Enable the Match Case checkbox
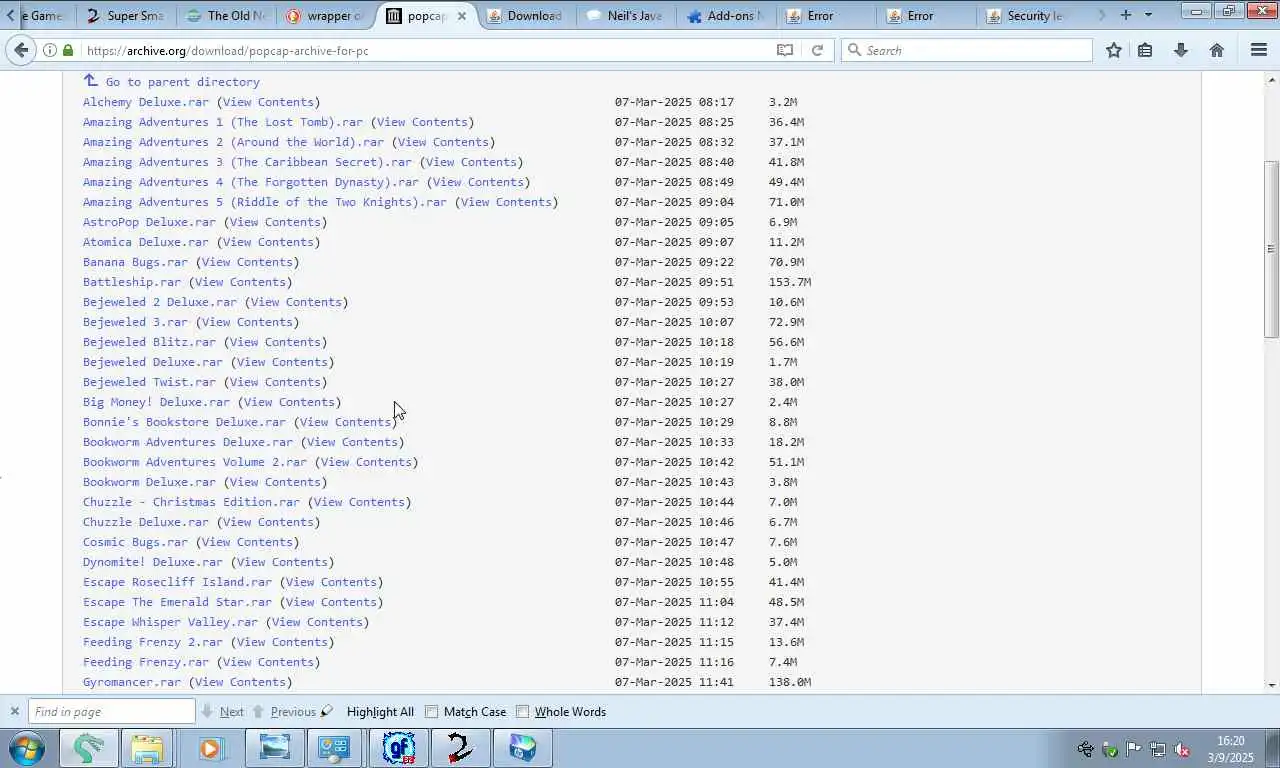The height and width of the screenshot is (768, 1280). [x=431, y=712]
